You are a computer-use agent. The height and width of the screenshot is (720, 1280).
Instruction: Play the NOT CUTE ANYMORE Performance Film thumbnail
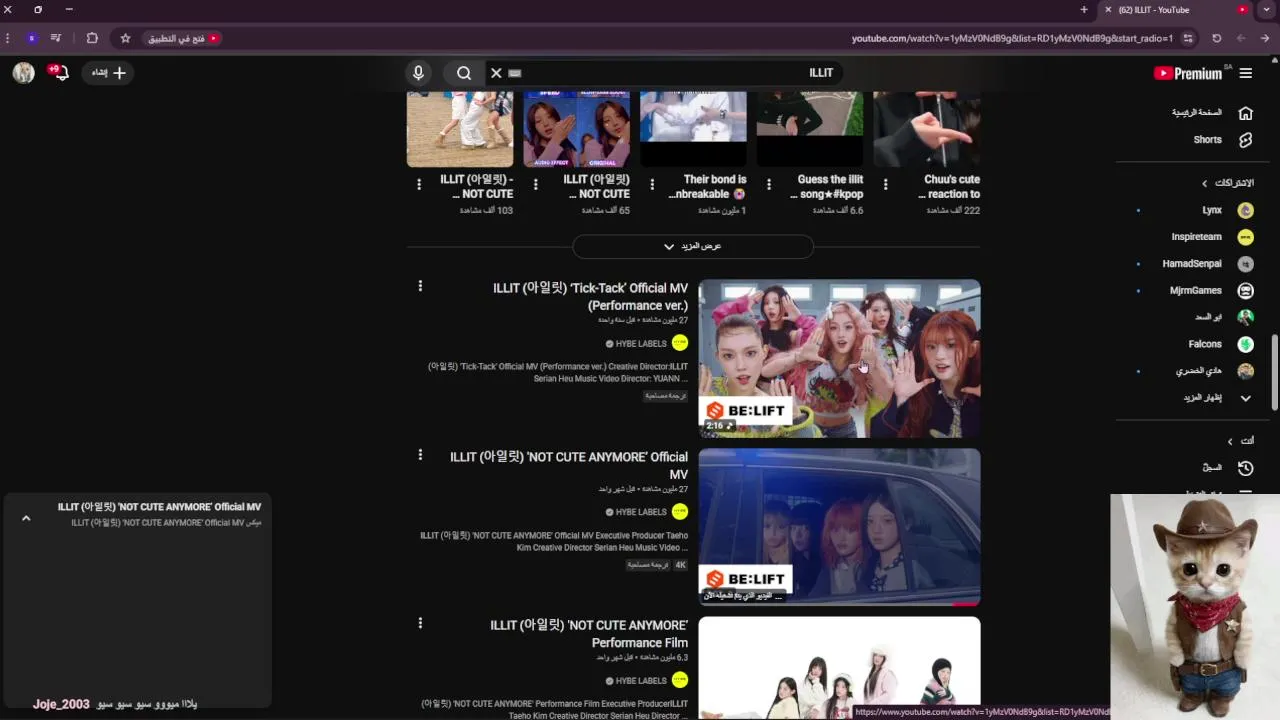click(x=839, y=668)
